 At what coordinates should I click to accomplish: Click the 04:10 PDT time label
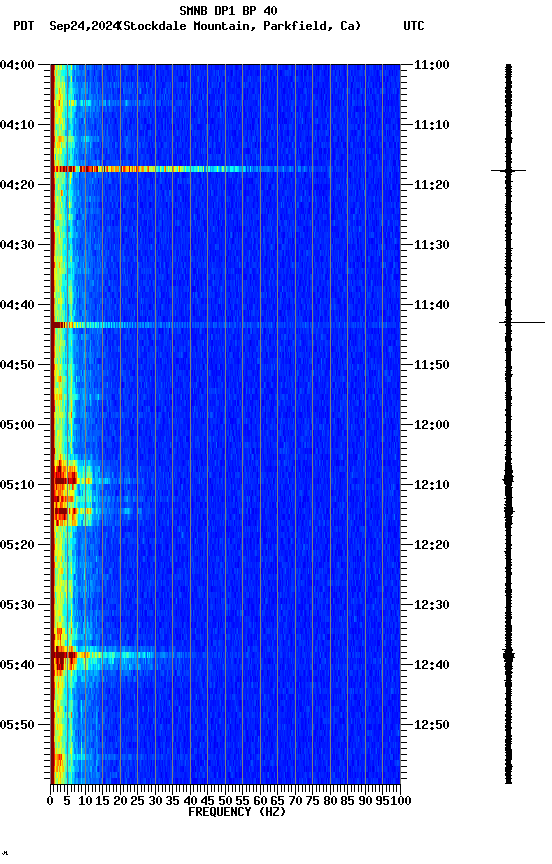[17, 125]
